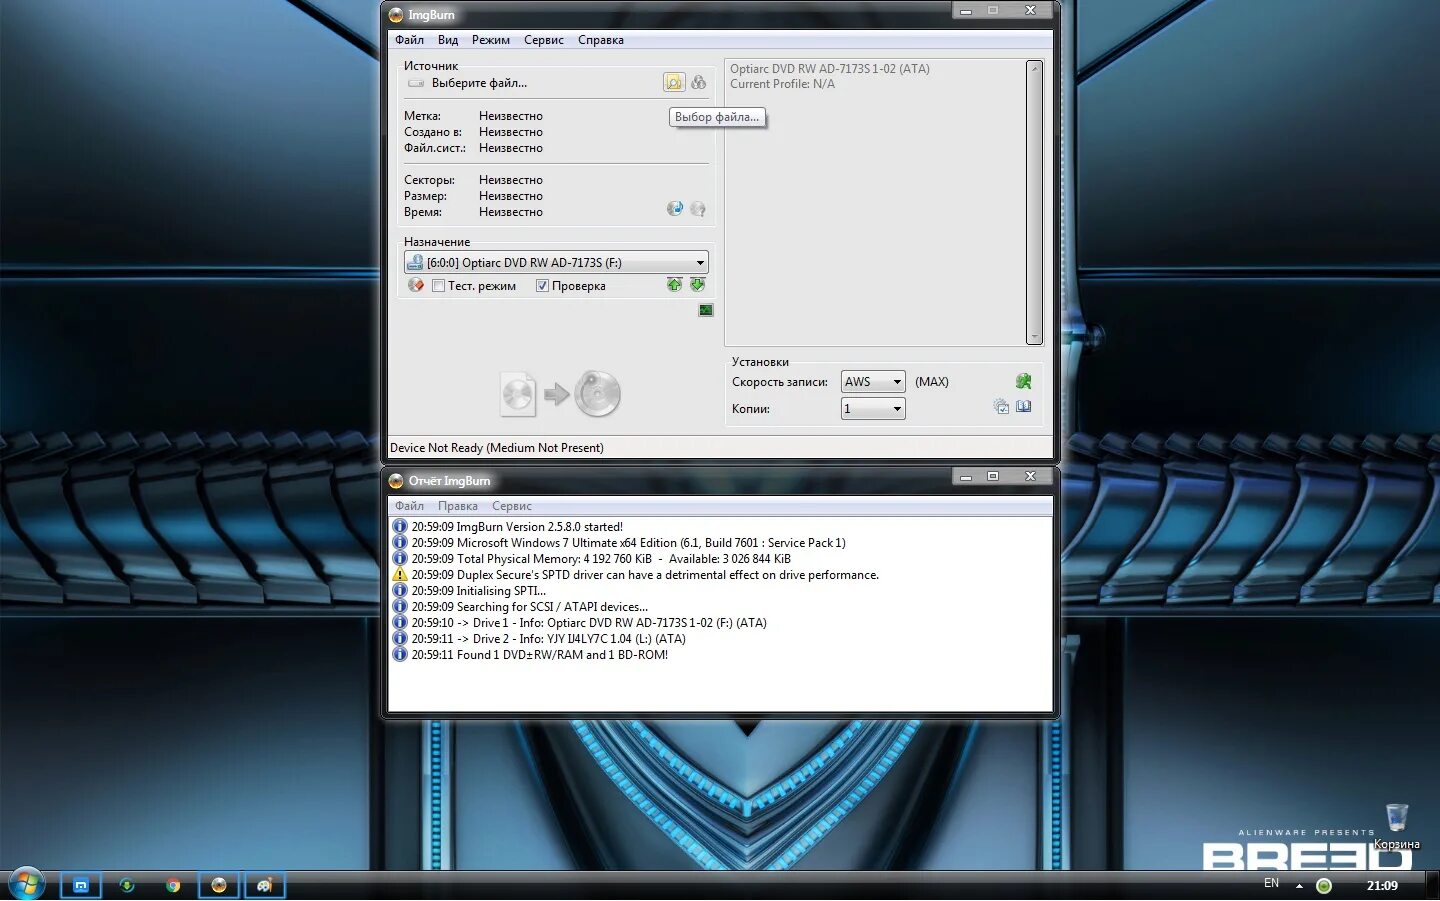Screen dimensions: 1440x901
Task: Click the green tray notification icon
Action: click(x=1324, y=885)
